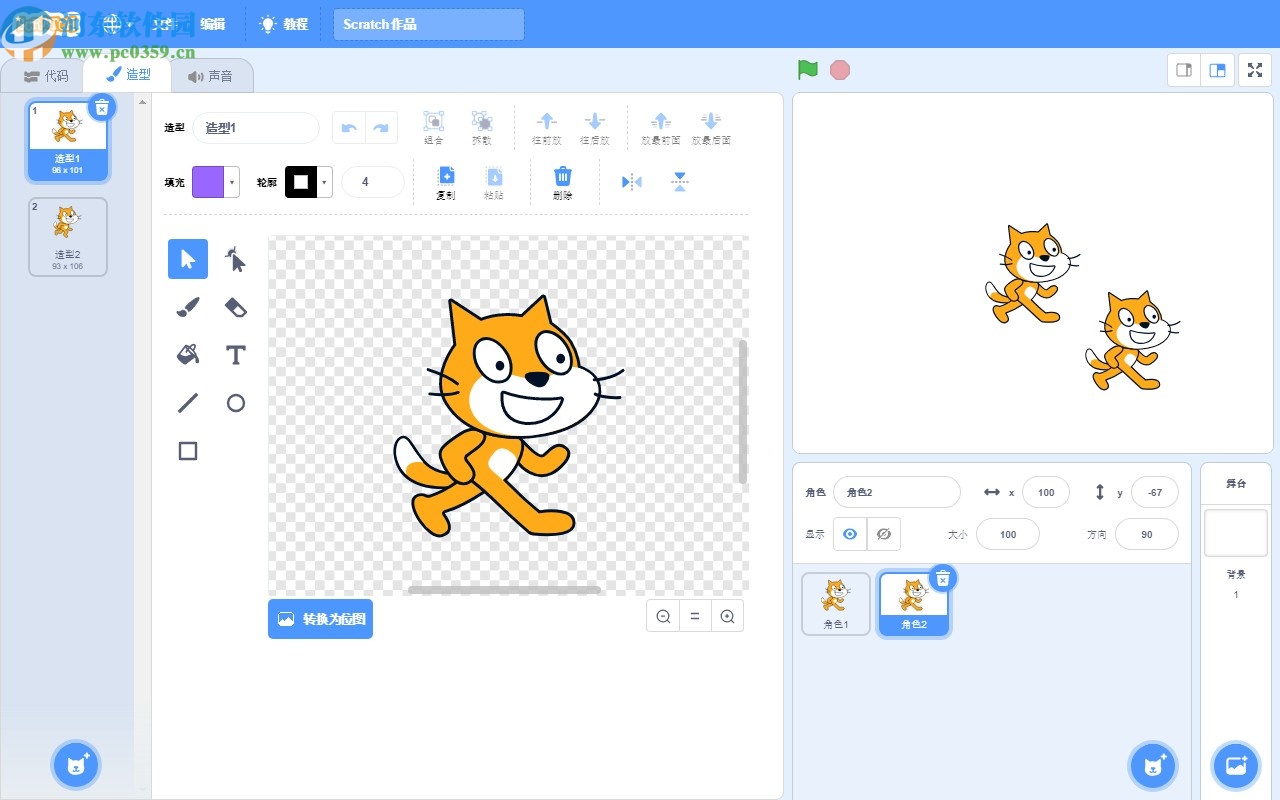The image size is (1280, 800).
Task: Click the green flag to run
Action: point(807,69)
